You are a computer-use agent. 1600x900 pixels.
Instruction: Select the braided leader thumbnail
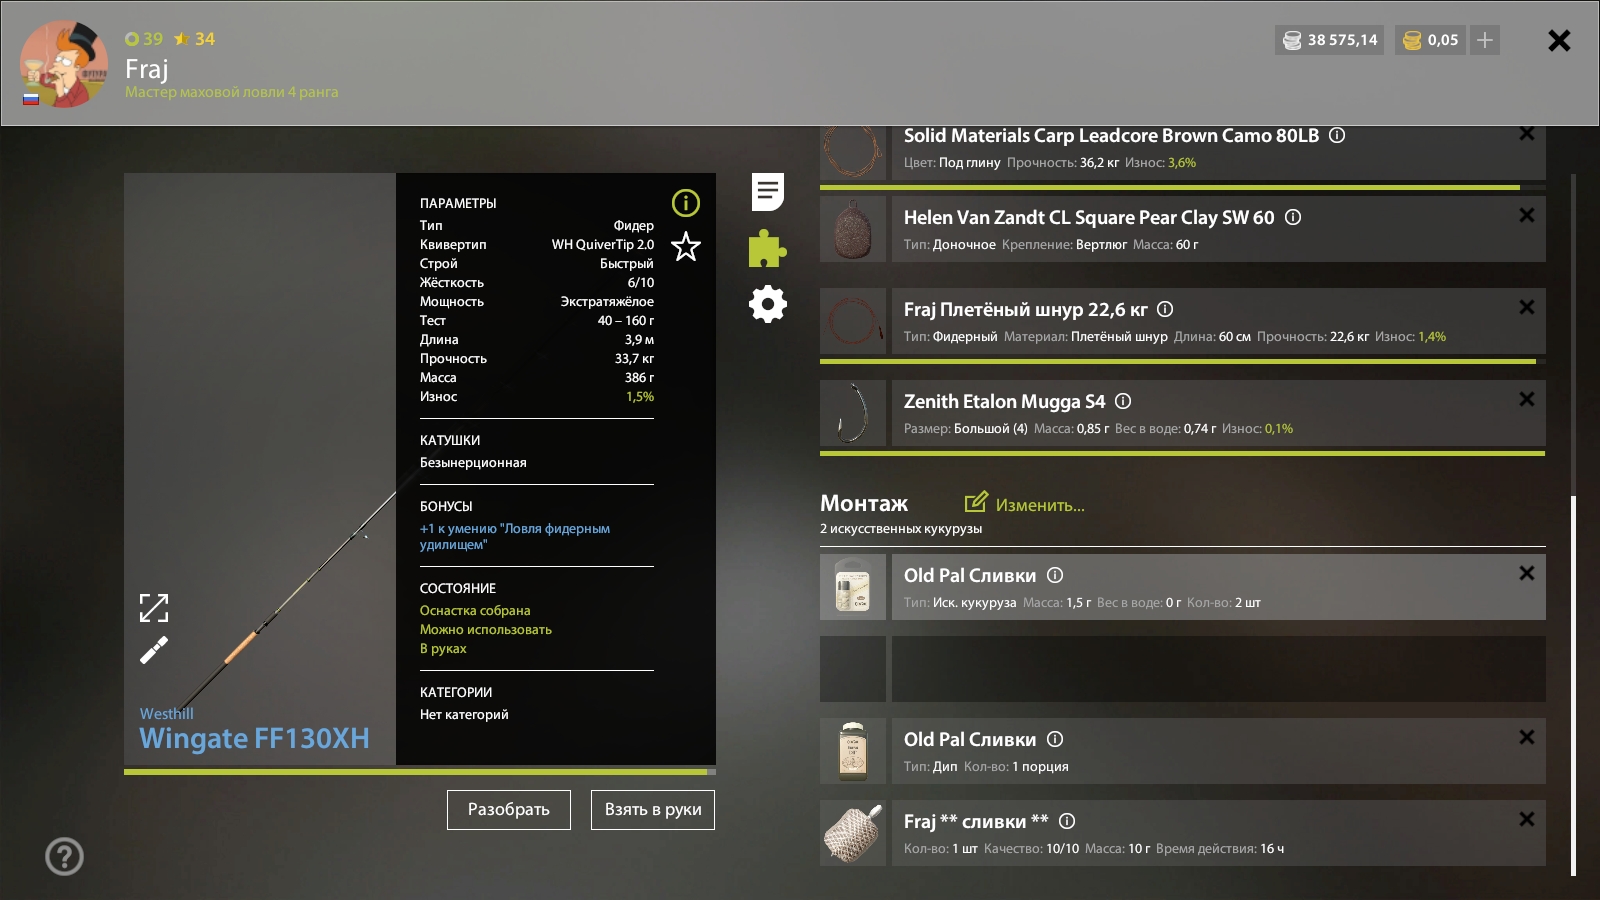[853, 321]
